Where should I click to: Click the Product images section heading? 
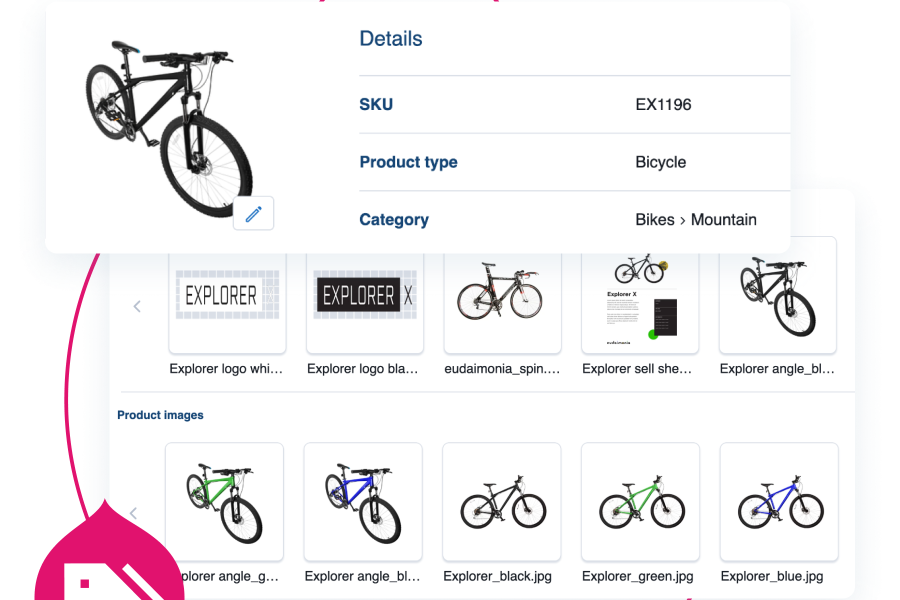pyautogui.click(x=160, y=415)
